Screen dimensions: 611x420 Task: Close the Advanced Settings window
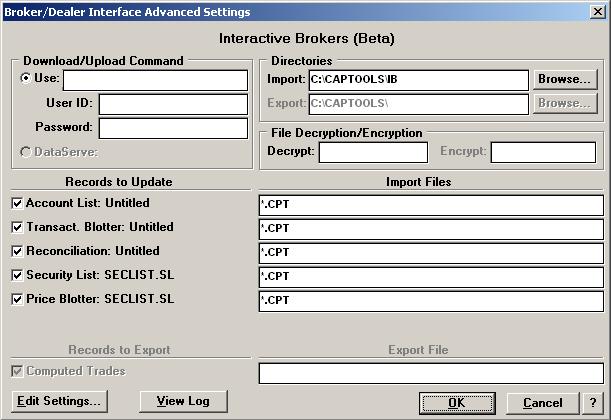click(597, 12)
